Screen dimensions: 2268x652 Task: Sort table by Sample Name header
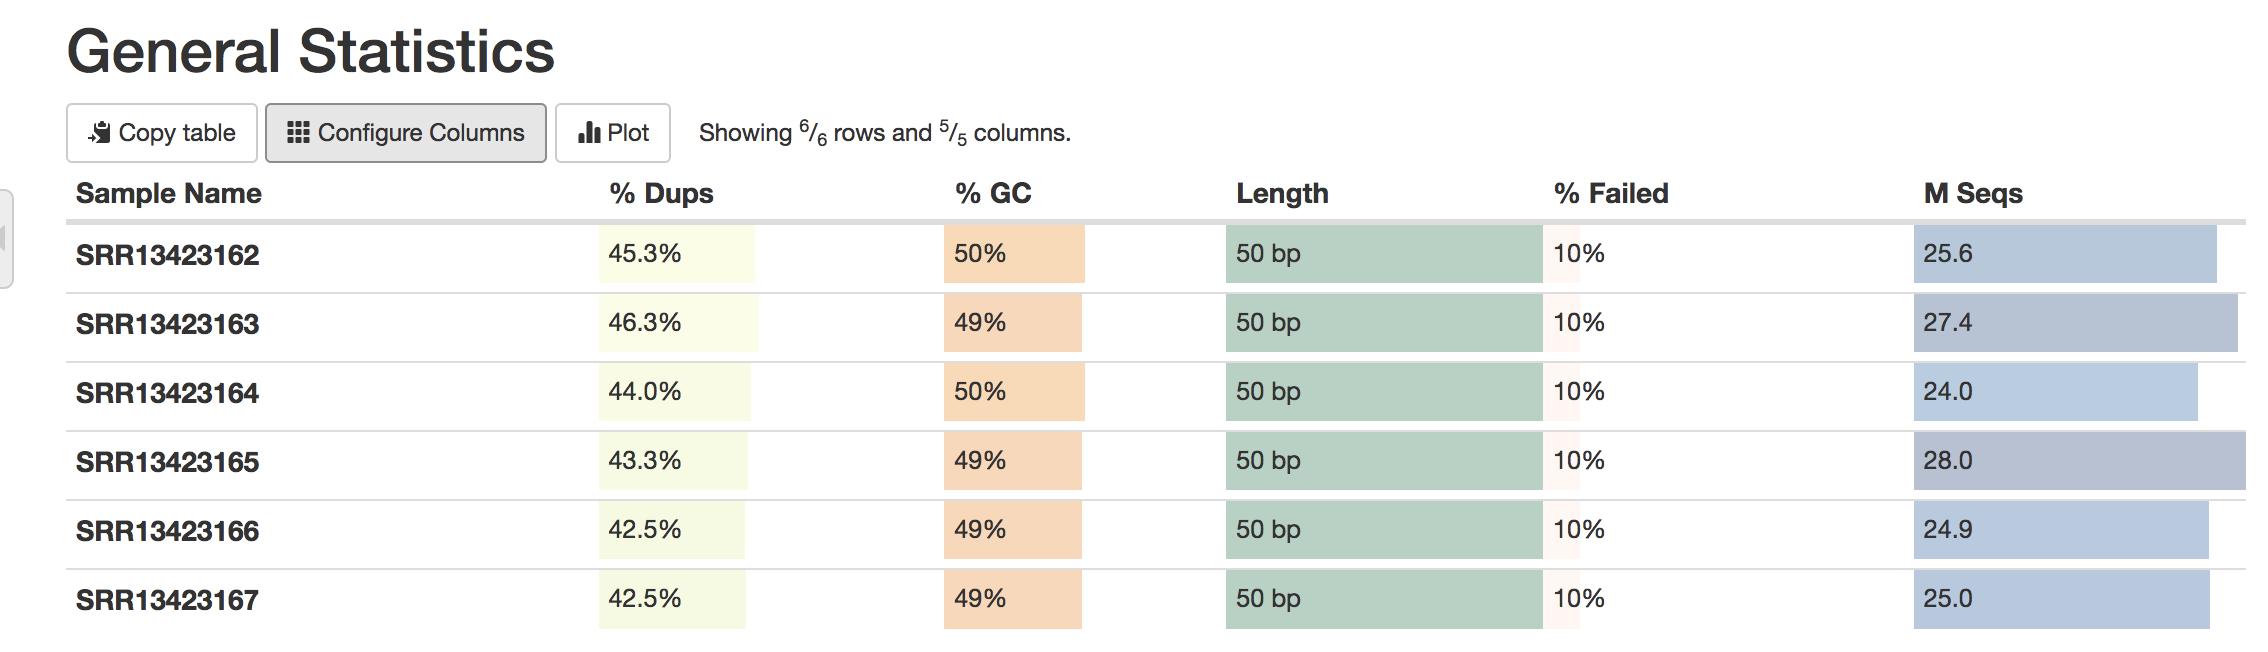(x=169, y=194)
